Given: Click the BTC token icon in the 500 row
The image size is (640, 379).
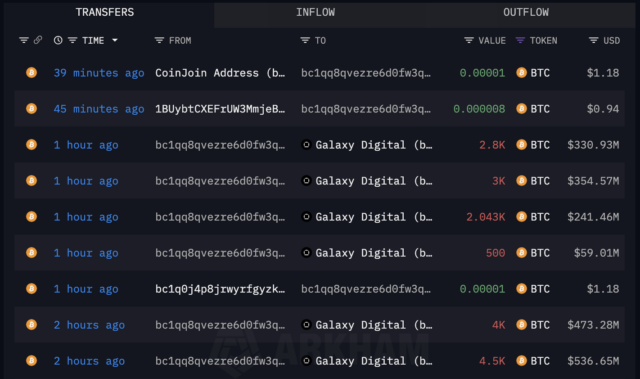Looking at the screenshot, I should 521,253.
